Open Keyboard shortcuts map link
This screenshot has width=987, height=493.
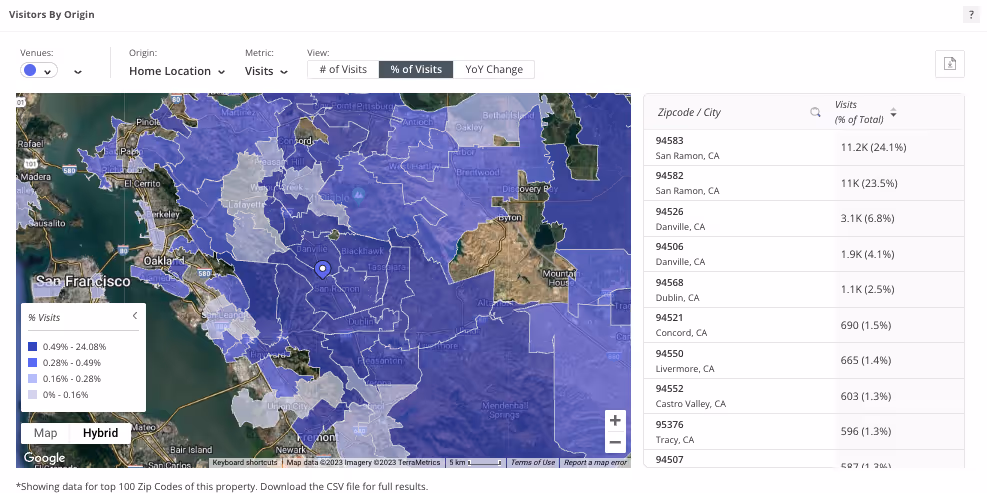[245, 462]
